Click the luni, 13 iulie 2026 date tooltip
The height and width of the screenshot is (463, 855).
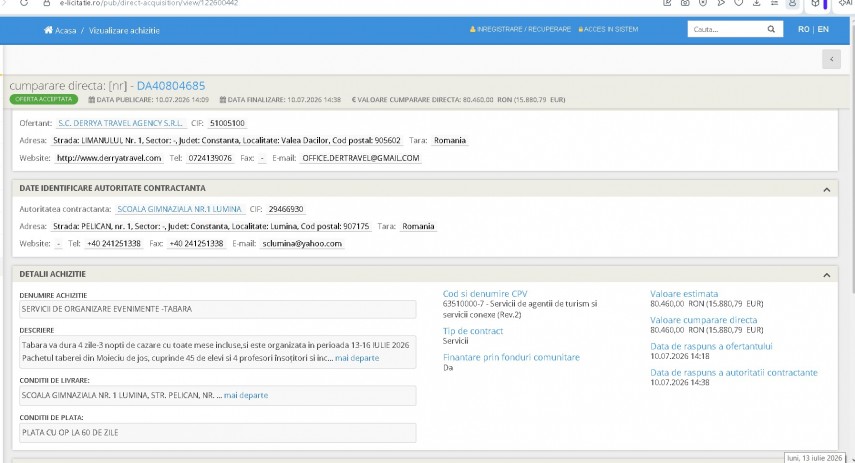point(814,458)
